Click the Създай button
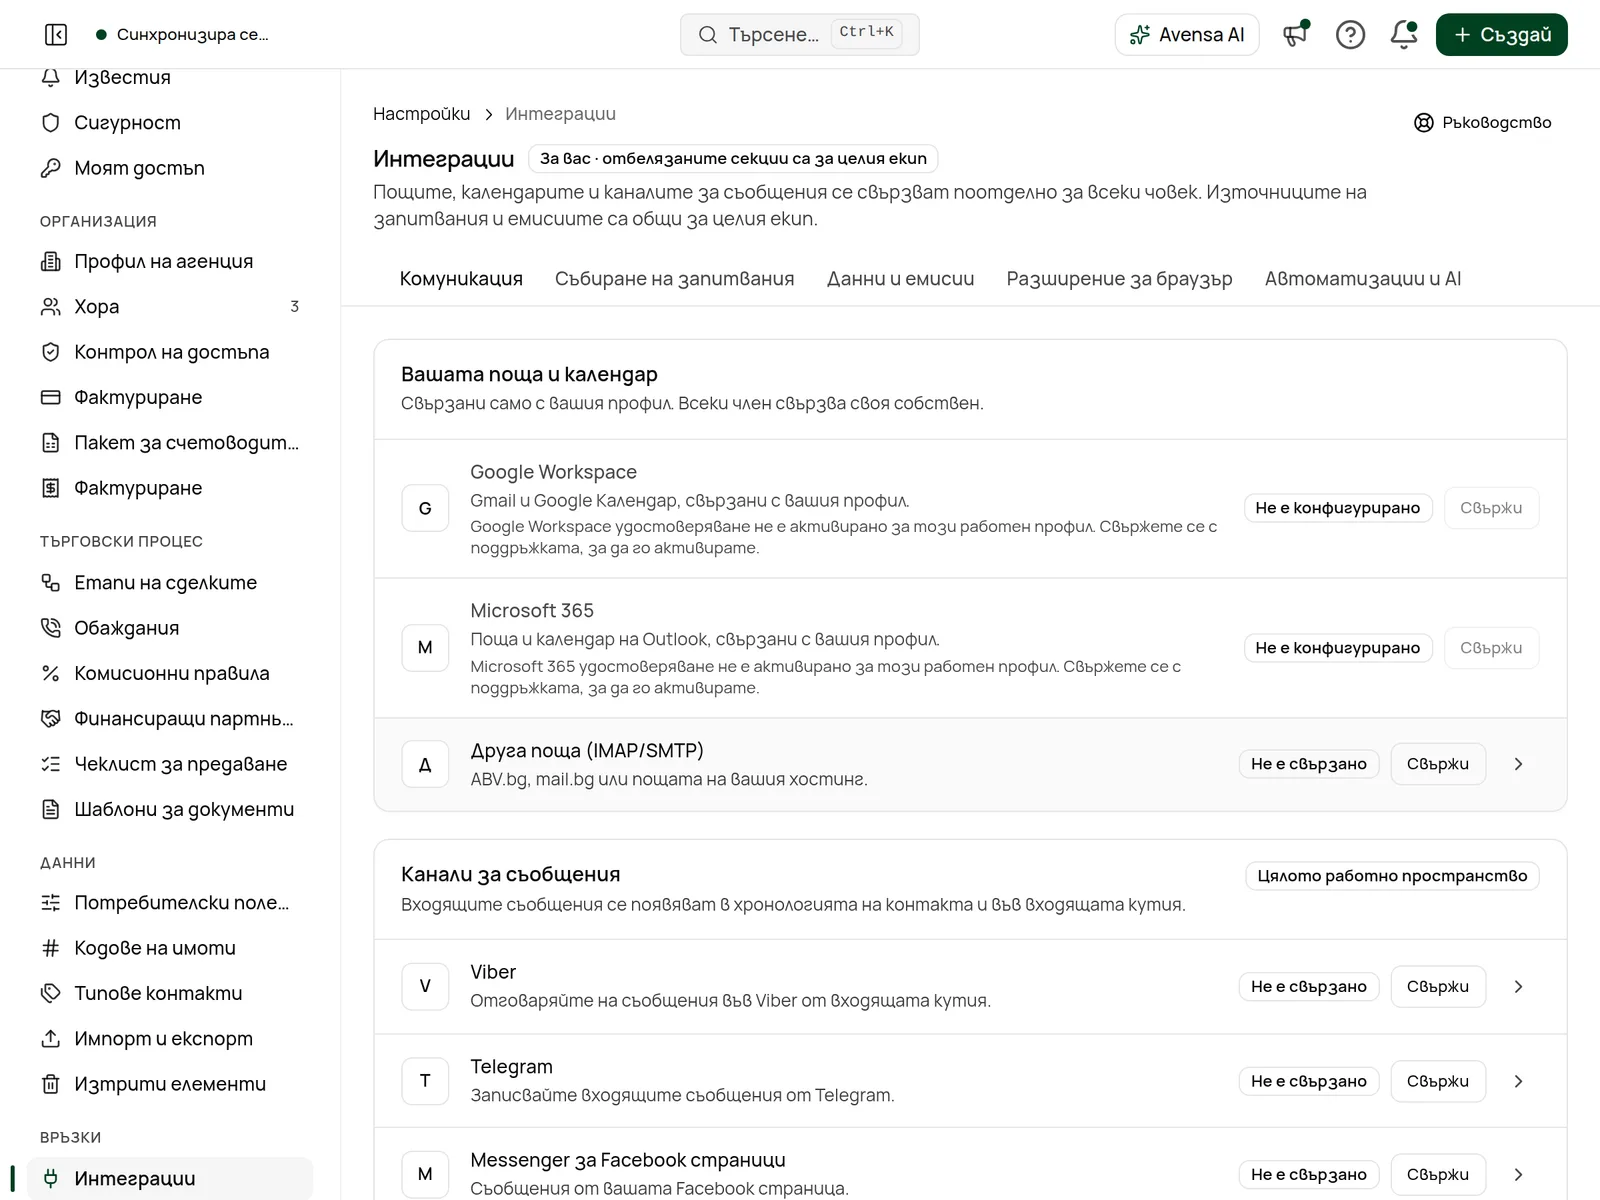The image size is (1600, 1200). [x=1502, y=35]
